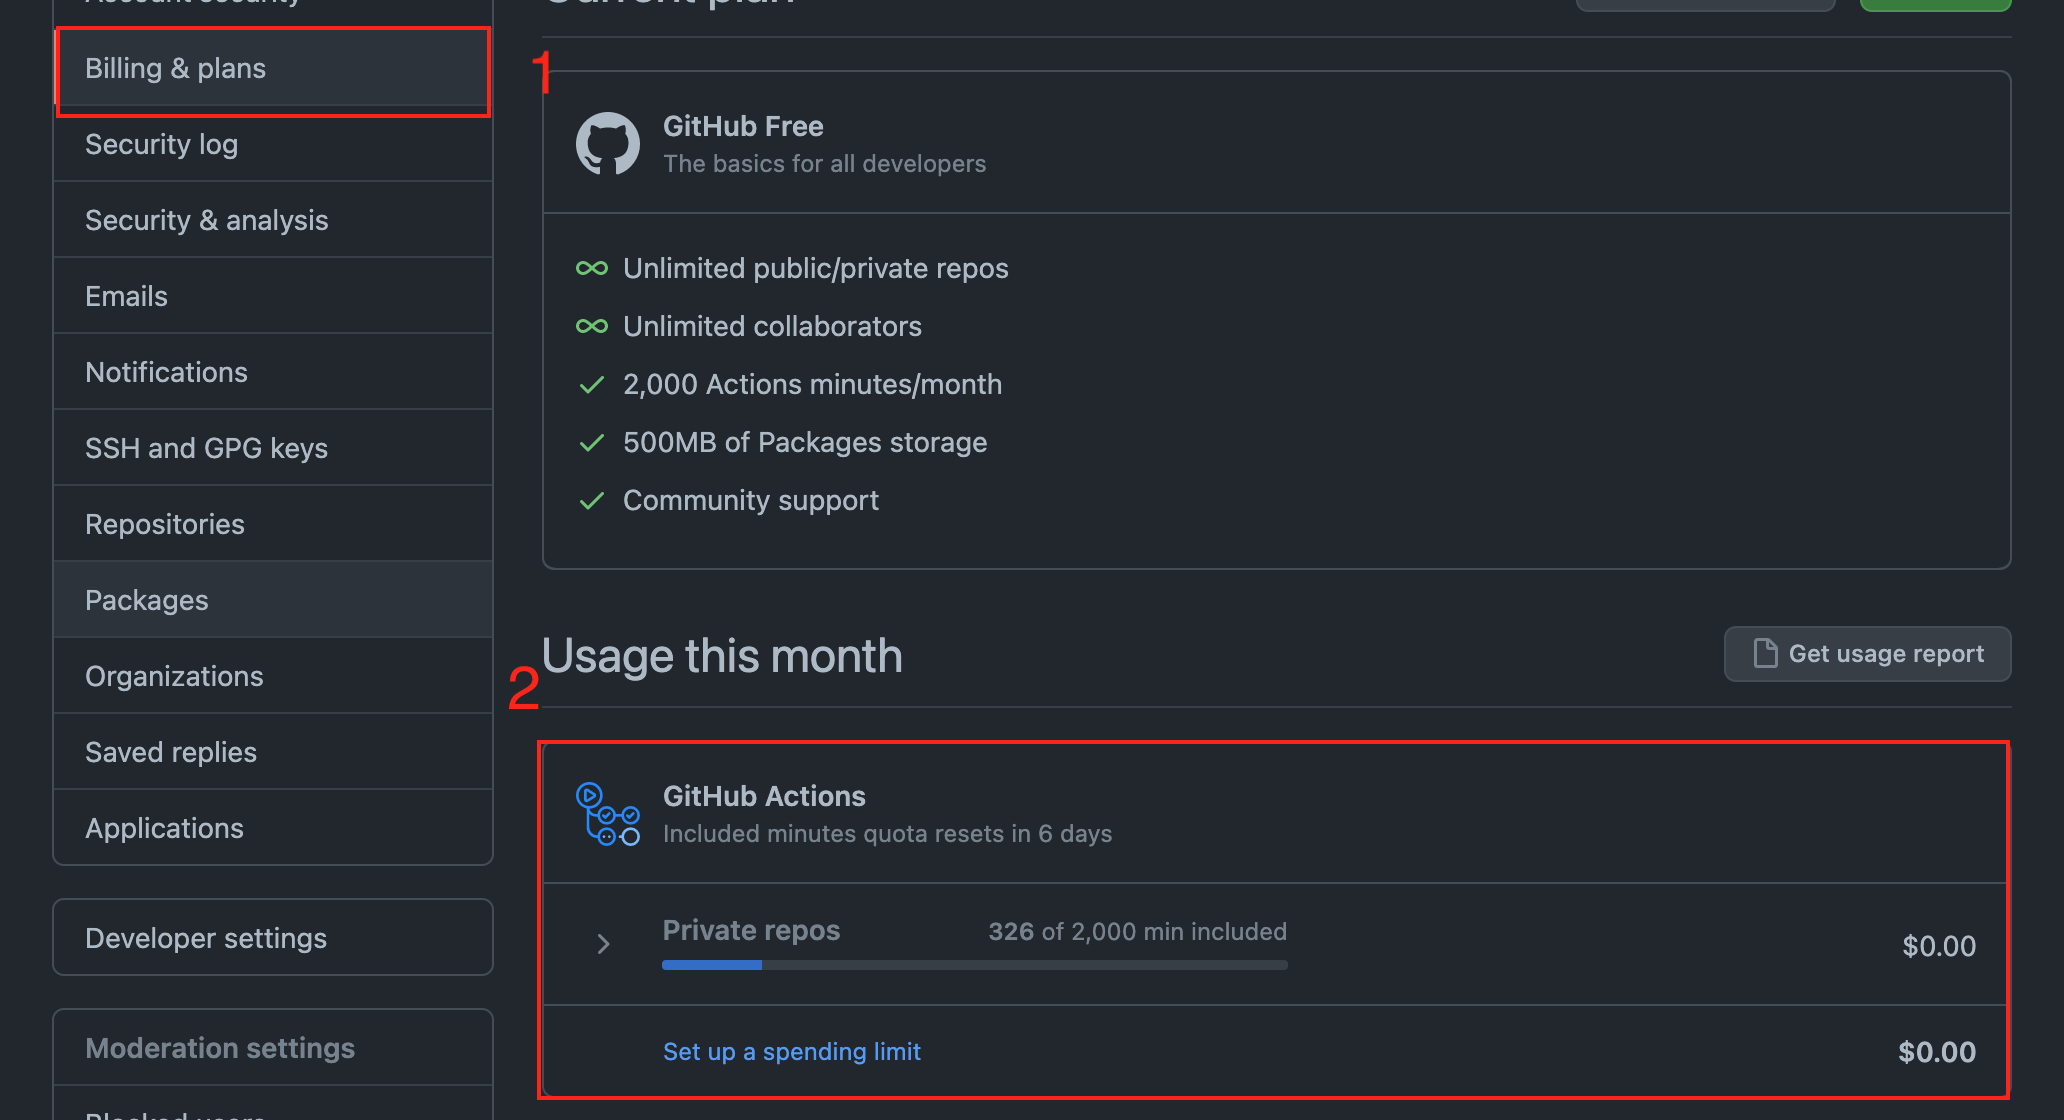The height and width of the screenshot is (1120, 2064).
Task: Click the checkmark beside 500MB of Packages storage
Action: click(591, 442)
